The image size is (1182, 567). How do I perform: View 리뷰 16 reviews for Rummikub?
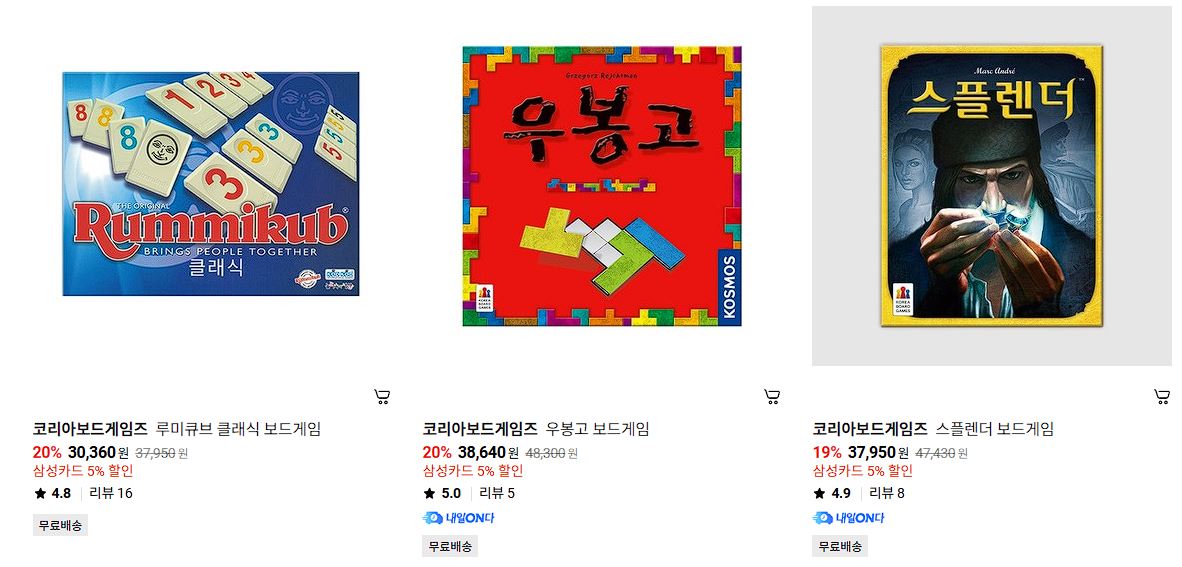pos(111,494)
